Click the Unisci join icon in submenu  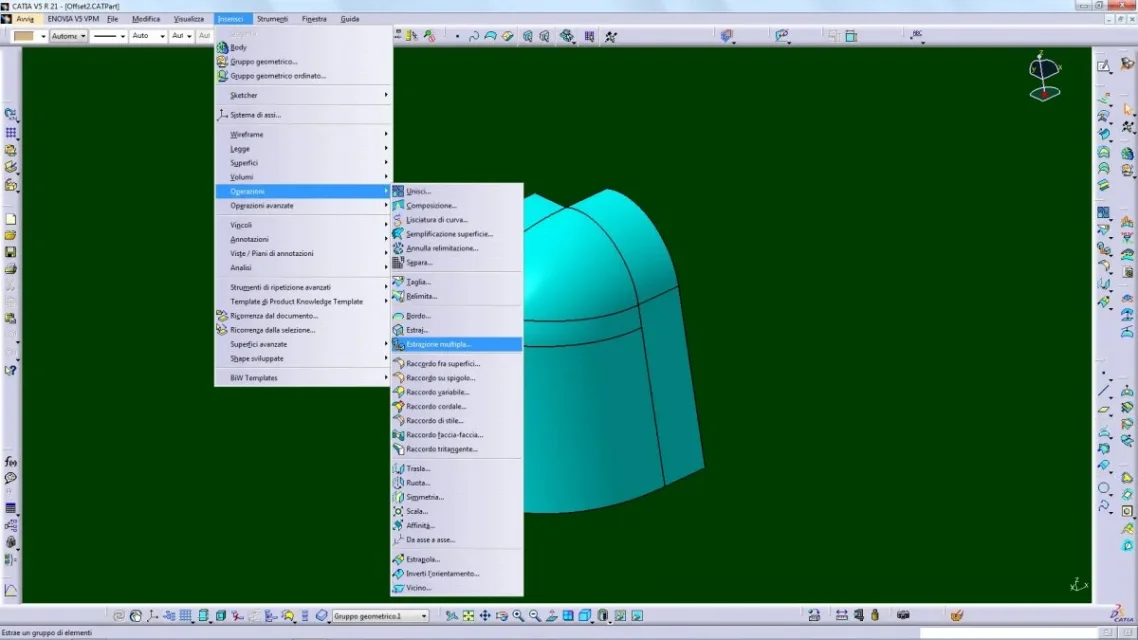[x=398, y=191]
